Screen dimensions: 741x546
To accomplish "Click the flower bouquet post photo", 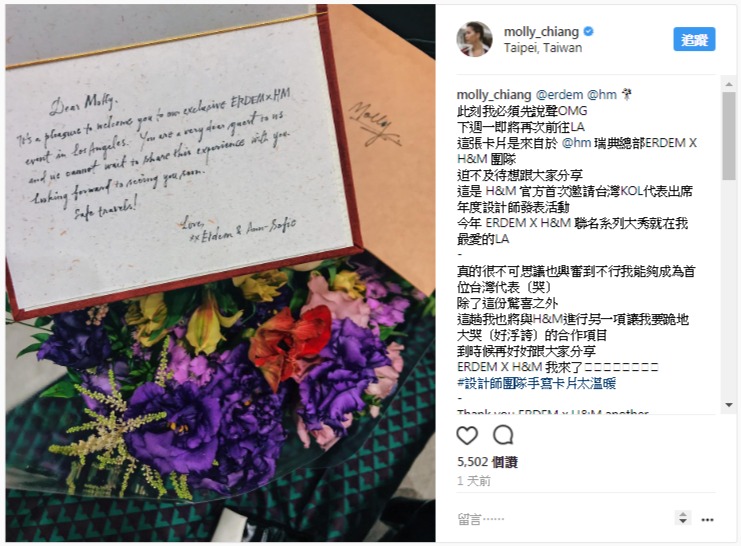I will coord(220,273).
